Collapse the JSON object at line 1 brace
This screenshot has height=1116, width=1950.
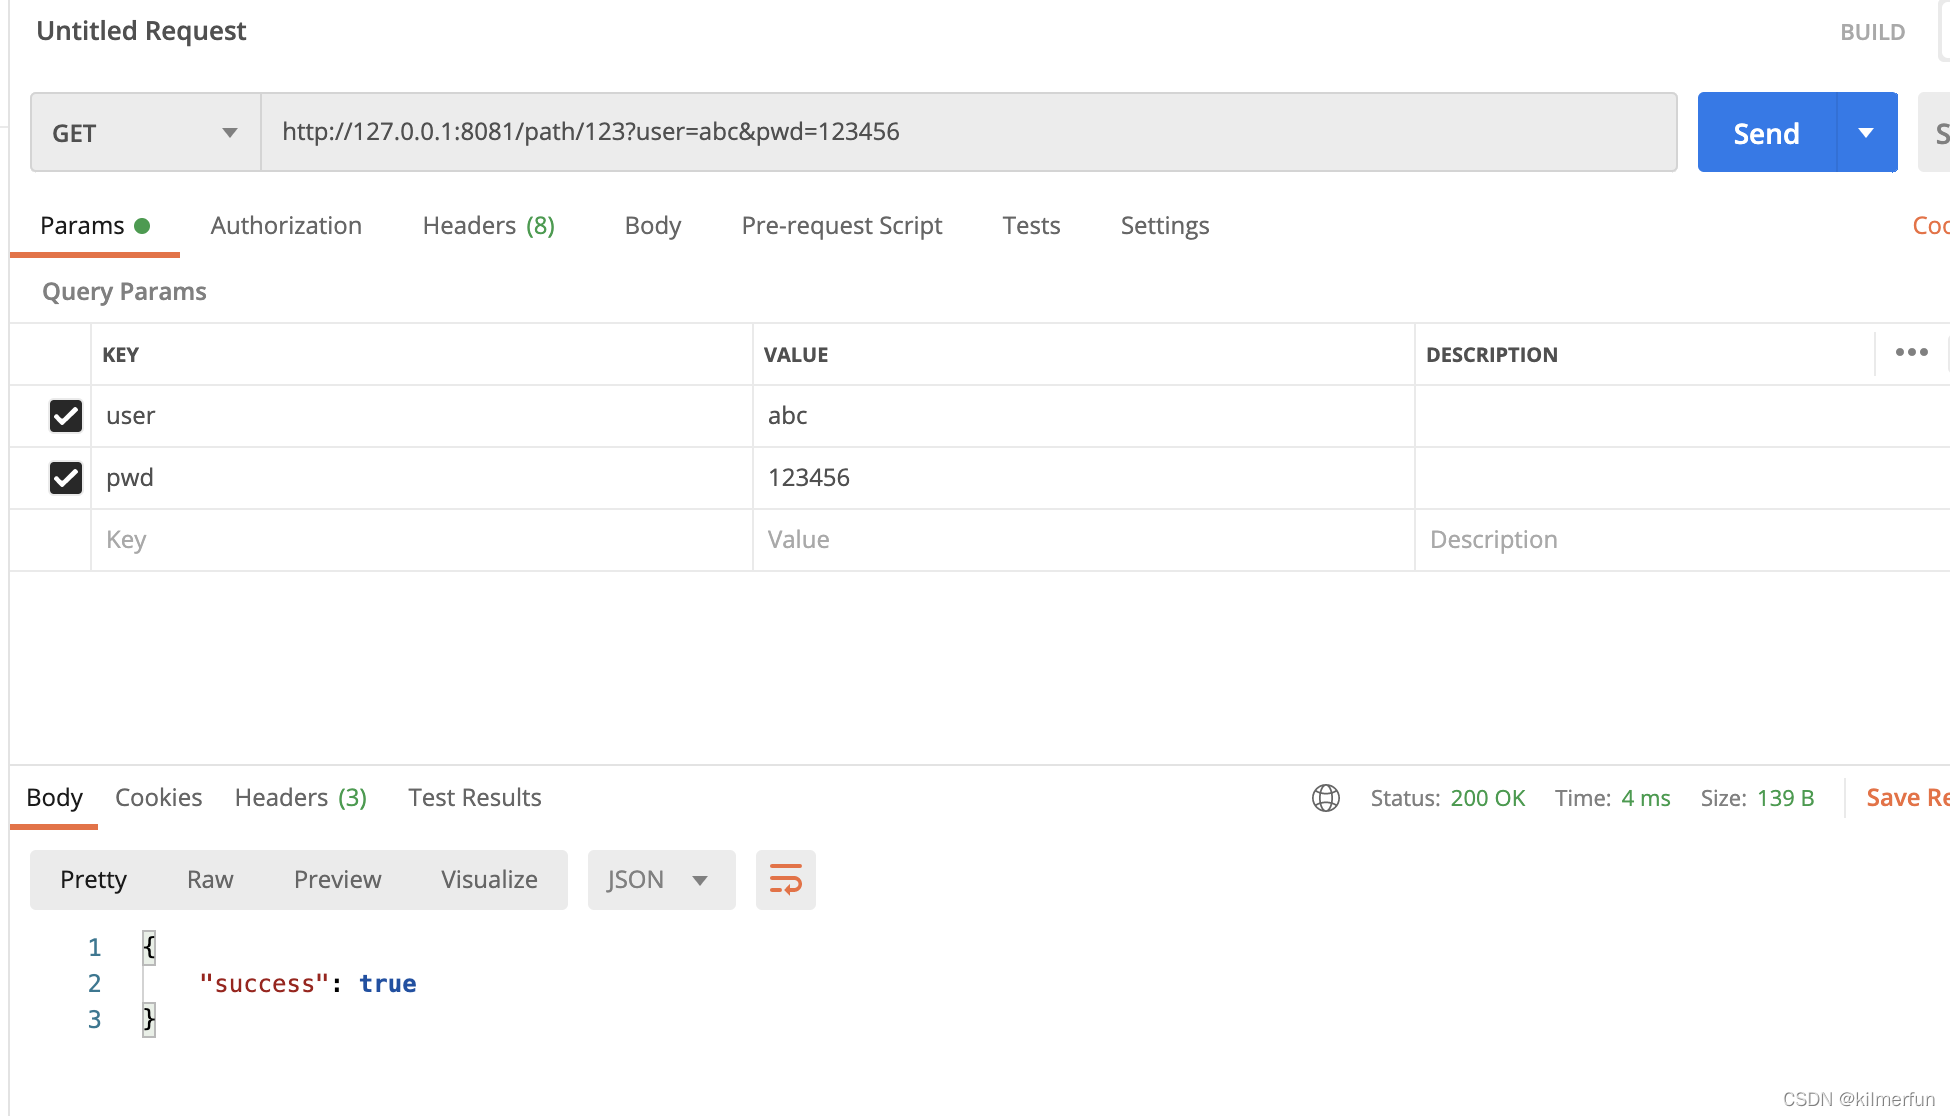pyautogui.click(x=149, y=947)
